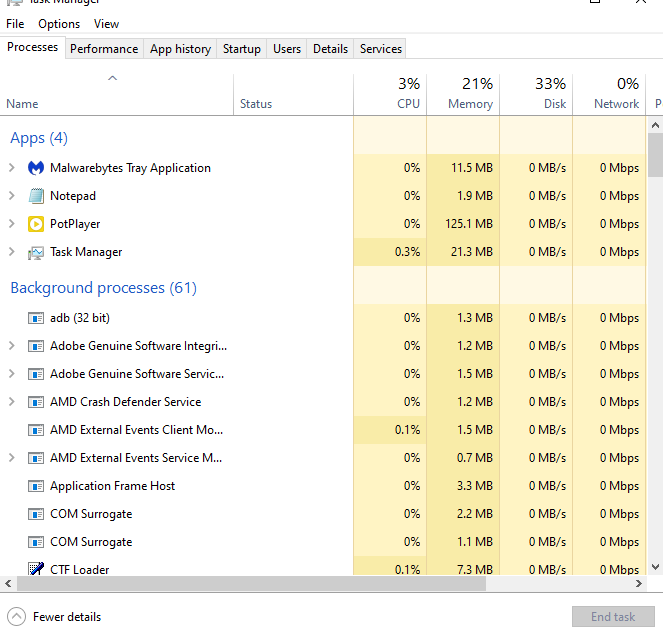Expand the PotPlayer process group
The width and height of the screenshot is (663, 640).
coord(12,224)
